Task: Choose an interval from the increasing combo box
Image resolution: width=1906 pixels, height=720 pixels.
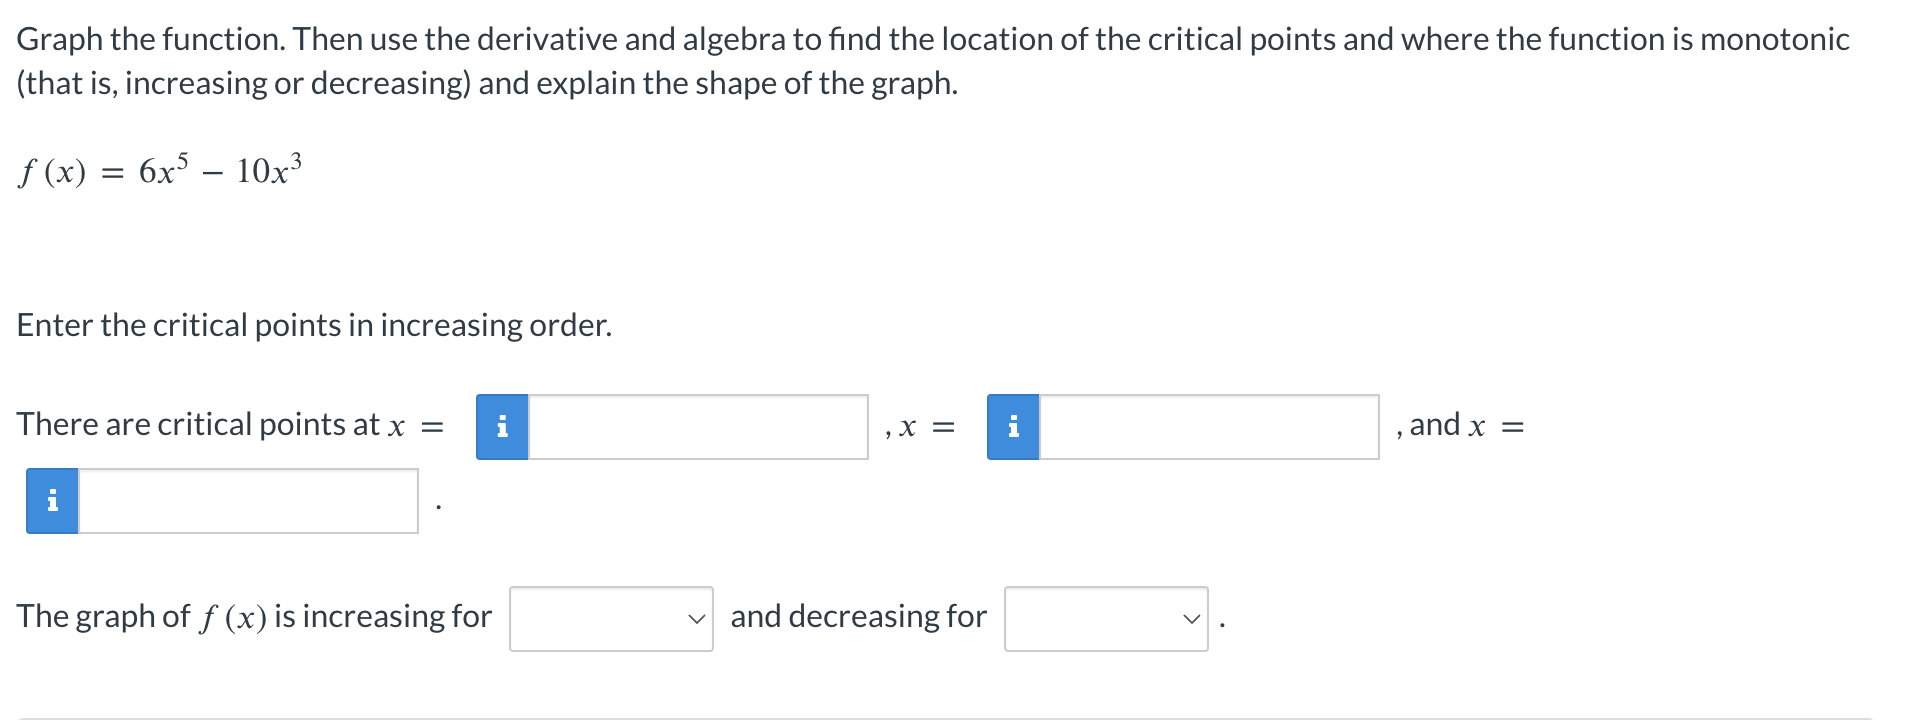Action: point(611,618)
